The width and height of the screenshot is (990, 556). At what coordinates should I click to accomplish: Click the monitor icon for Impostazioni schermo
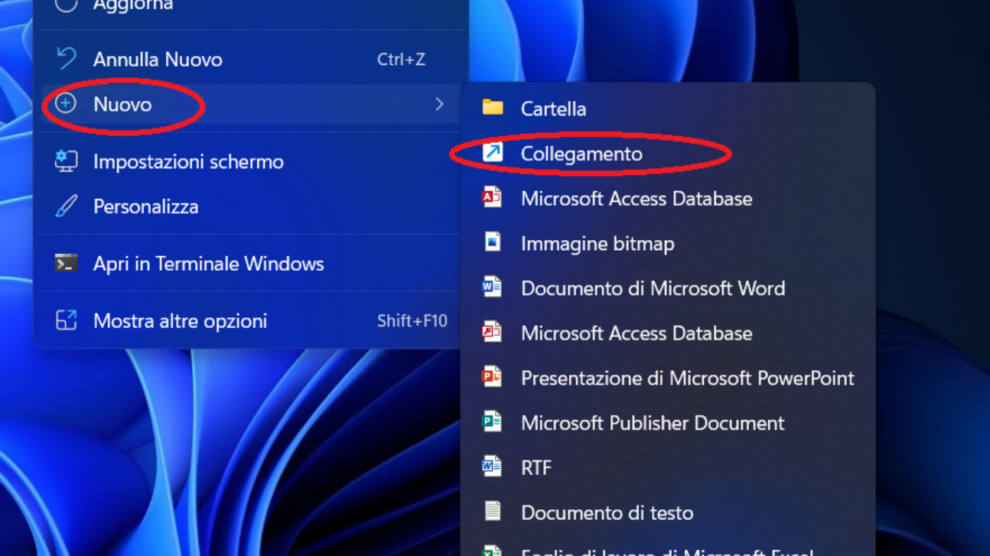point(66,161)
